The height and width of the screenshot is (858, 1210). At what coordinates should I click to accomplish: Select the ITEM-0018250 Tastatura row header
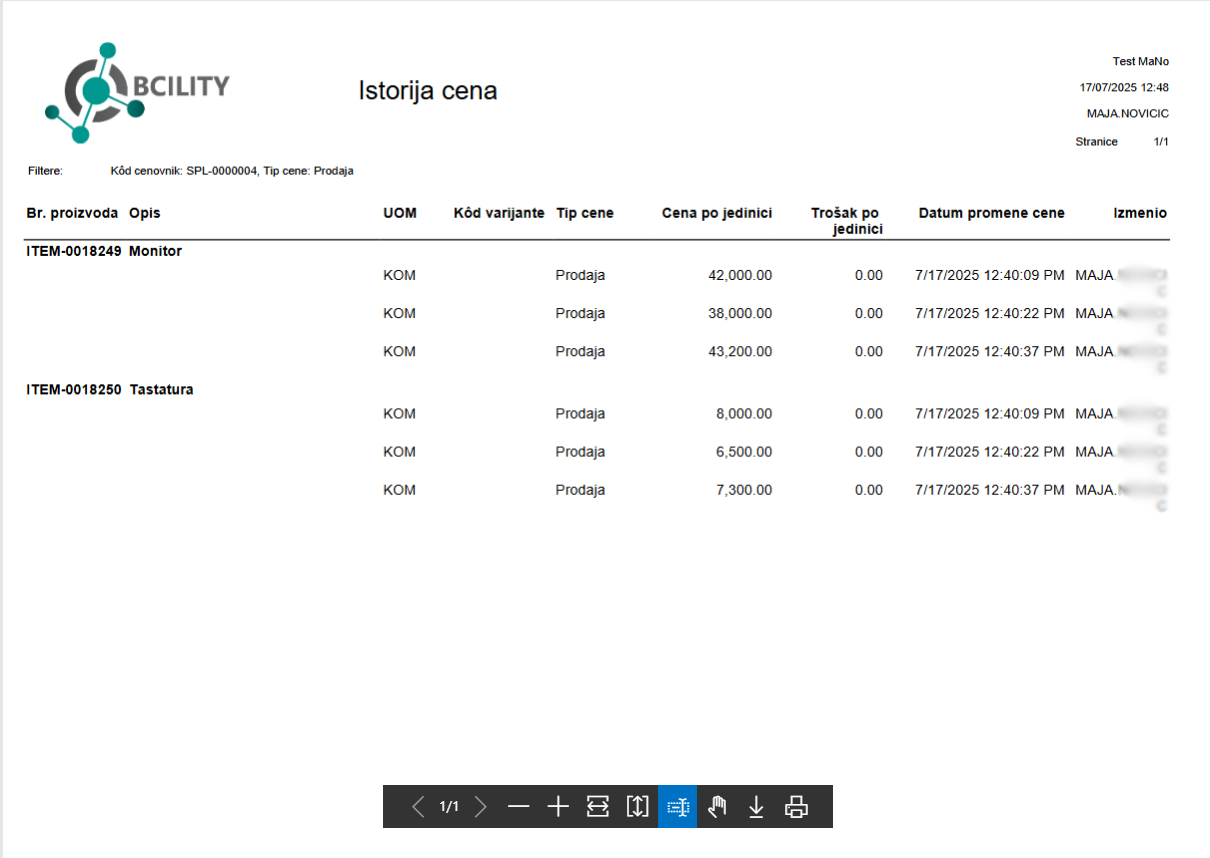110,390
